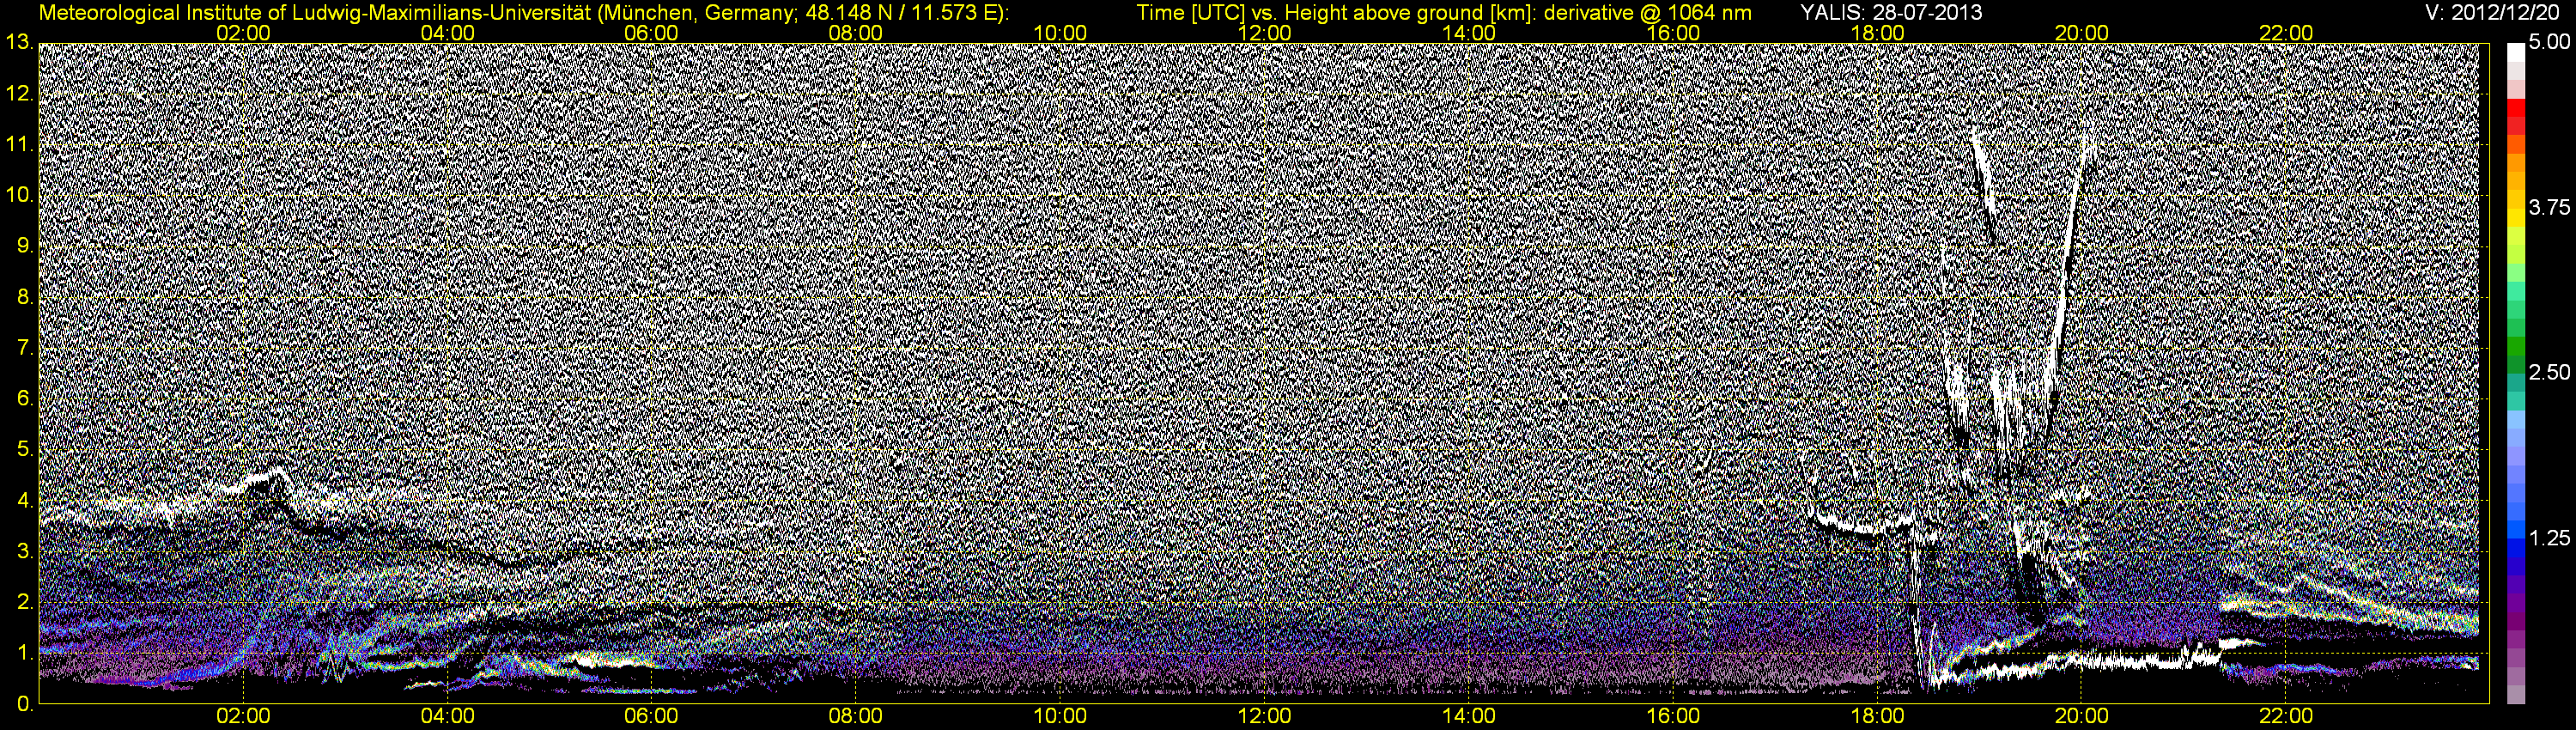The image size is (2576, 730).
Task: Click the 10:00 tick label on the bottom axis
Action: coord(1061,717)
